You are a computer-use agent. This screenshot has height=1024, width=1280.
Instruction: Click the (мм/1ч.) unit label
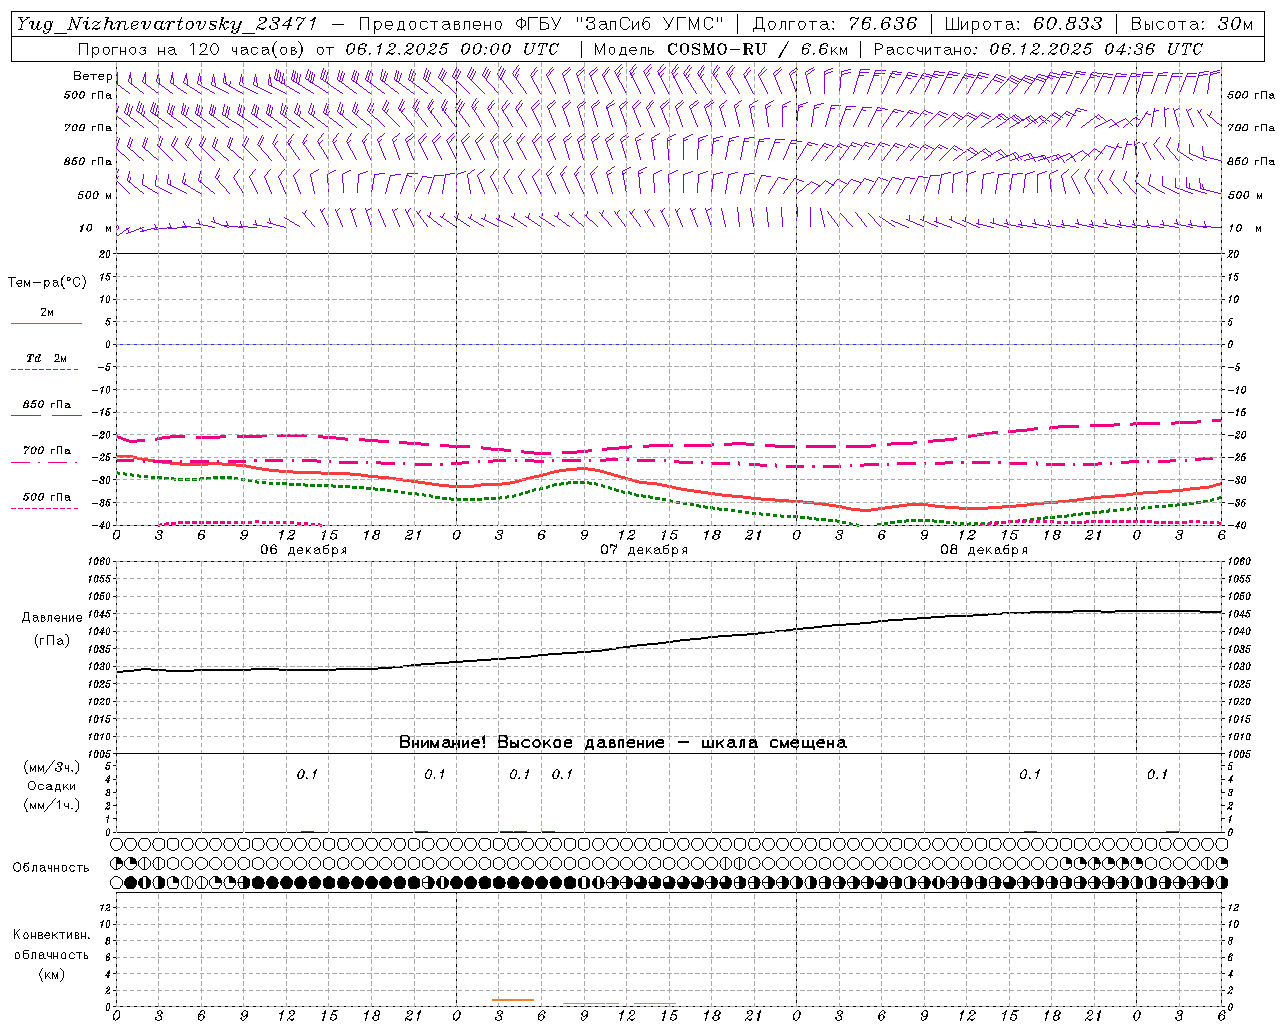(52, 805)
